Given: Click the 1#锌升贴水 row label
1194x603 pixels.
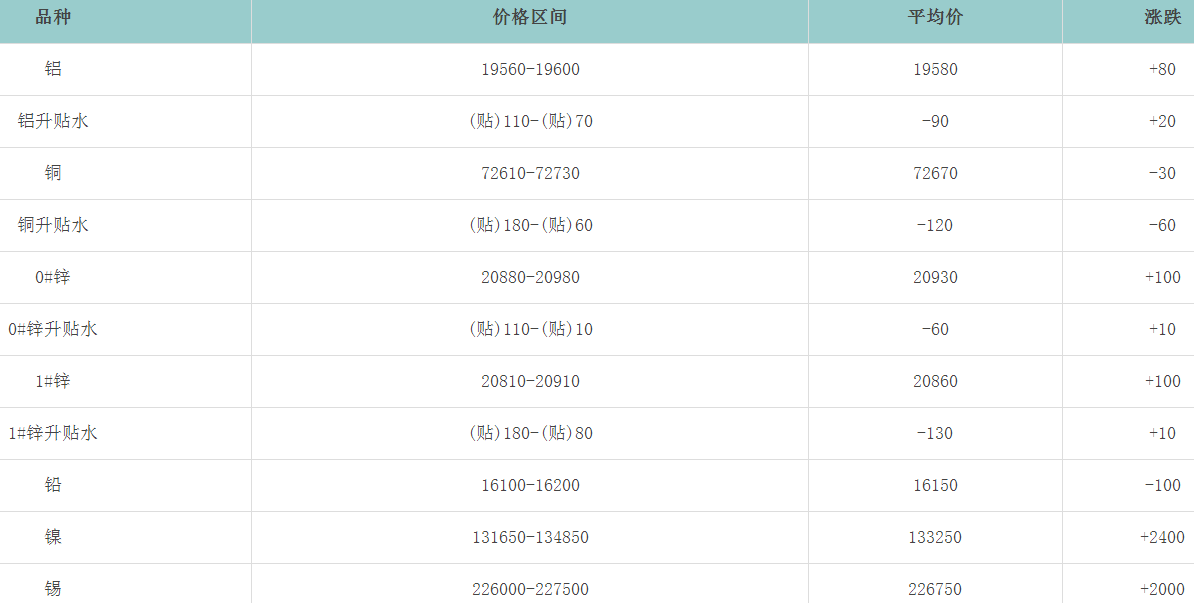Looking at the screenshot, I should click(53, 433).
